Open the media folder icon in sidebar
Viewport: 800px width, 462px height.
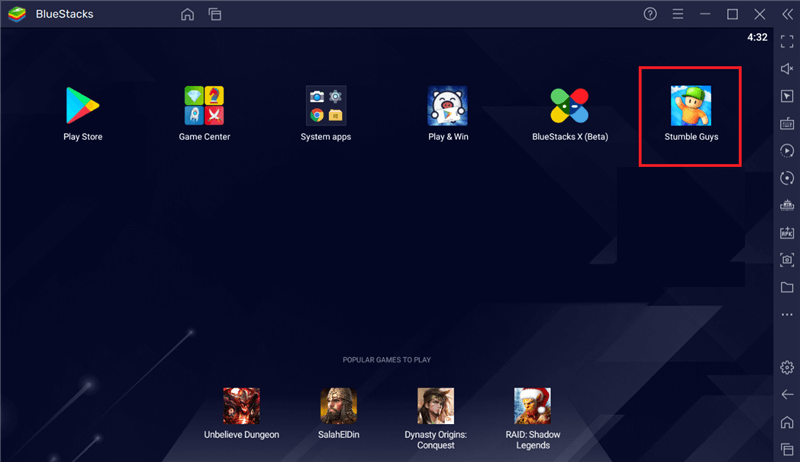click(x=787, y=287)
